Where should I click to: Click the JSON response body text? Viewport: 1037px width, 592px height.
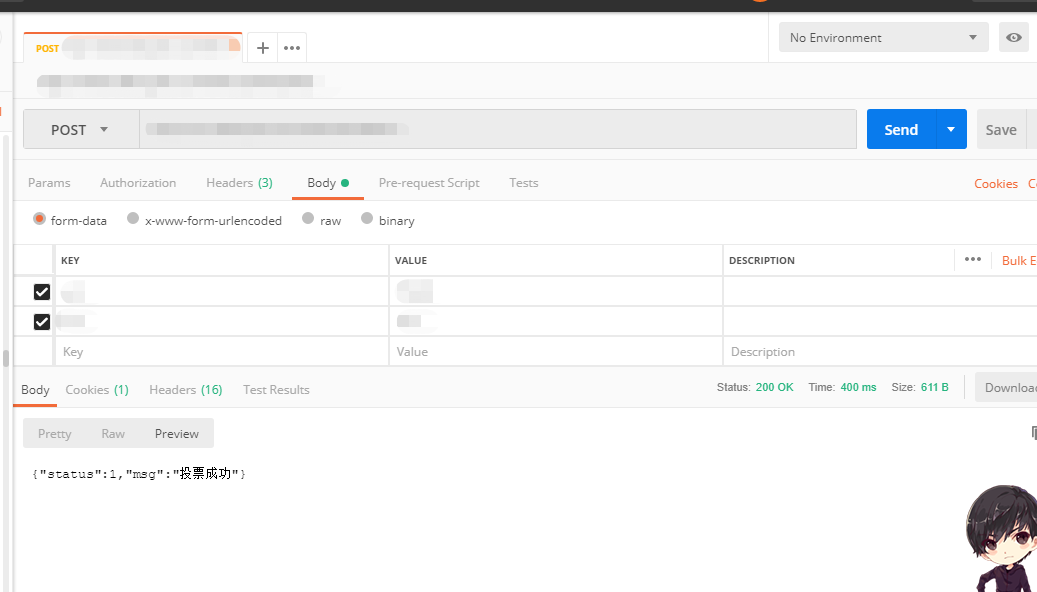pyautogui.click(x=139, y=474)
